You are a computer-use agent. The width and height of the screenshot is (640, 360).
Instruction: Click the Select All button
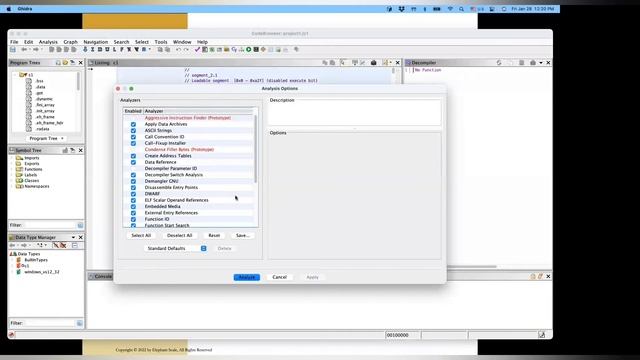[x=141, y=236]
